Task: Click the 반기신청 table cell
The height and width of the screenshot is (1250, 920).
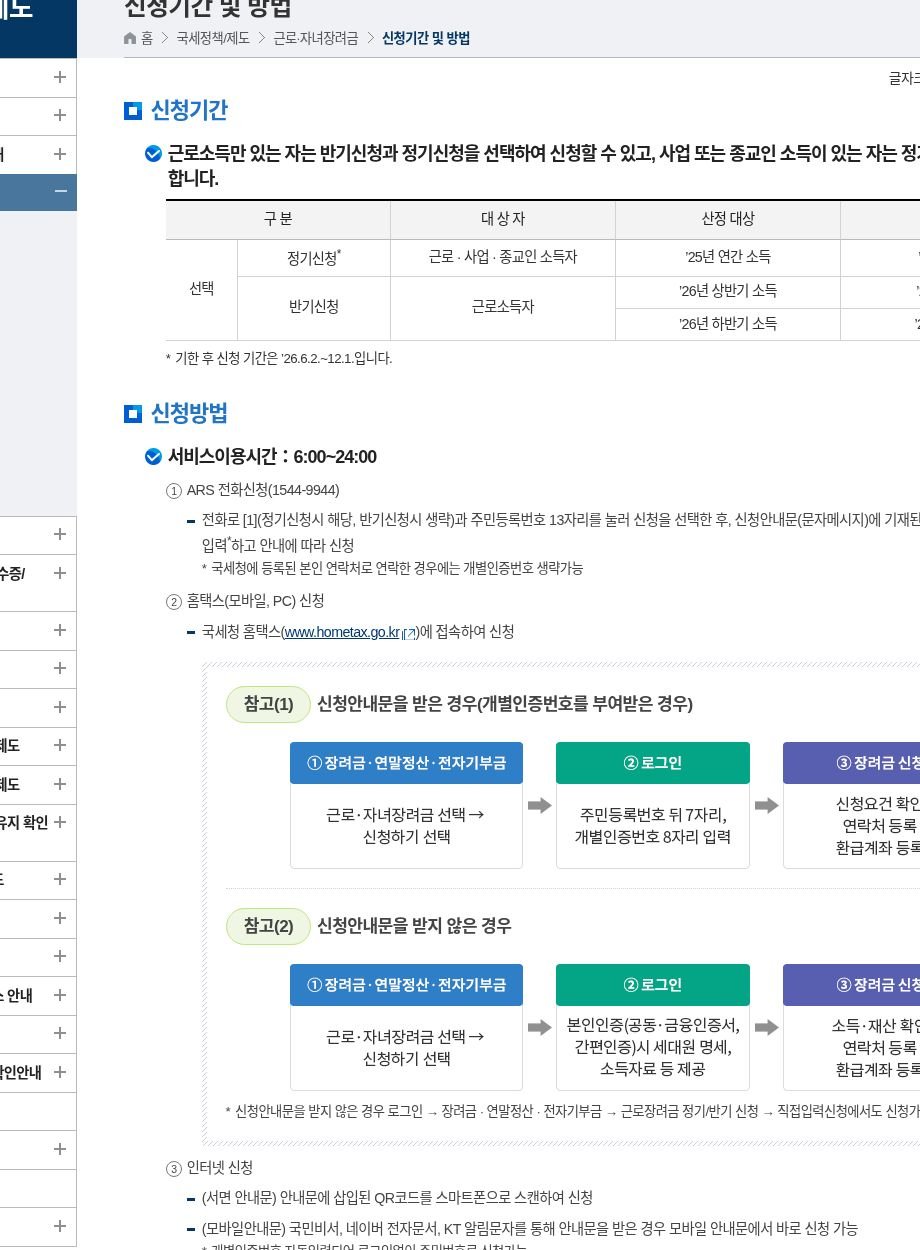Action: 314,307
